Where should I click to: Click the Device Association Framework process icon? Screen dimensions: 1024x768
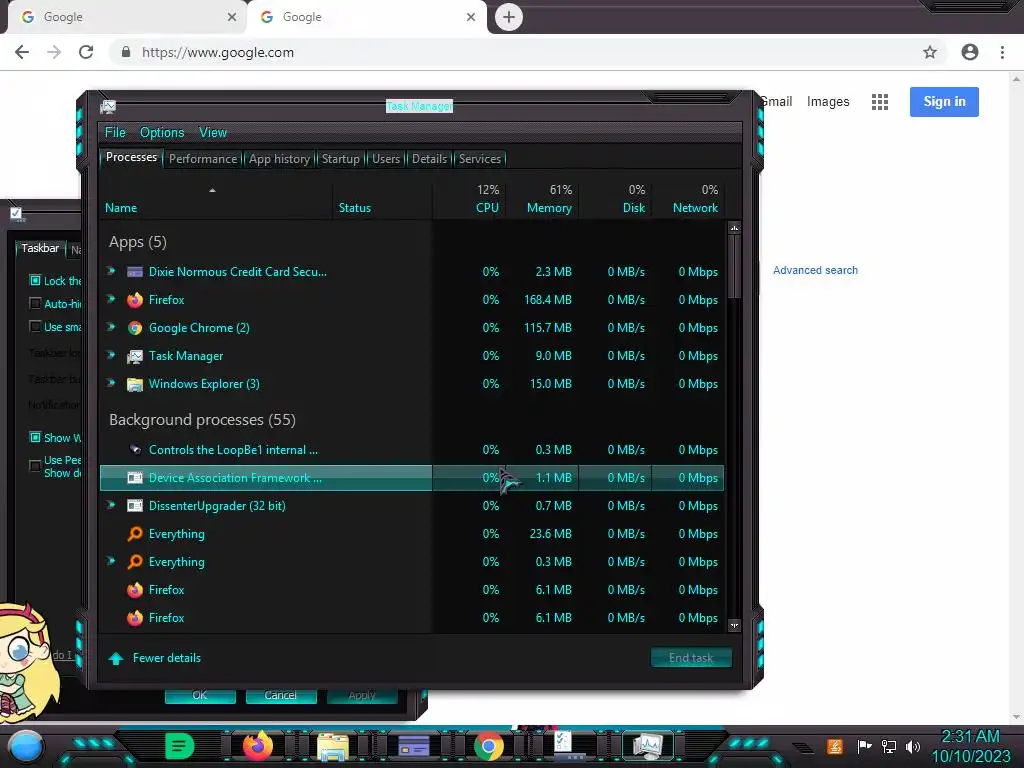(x=135, y=477)
